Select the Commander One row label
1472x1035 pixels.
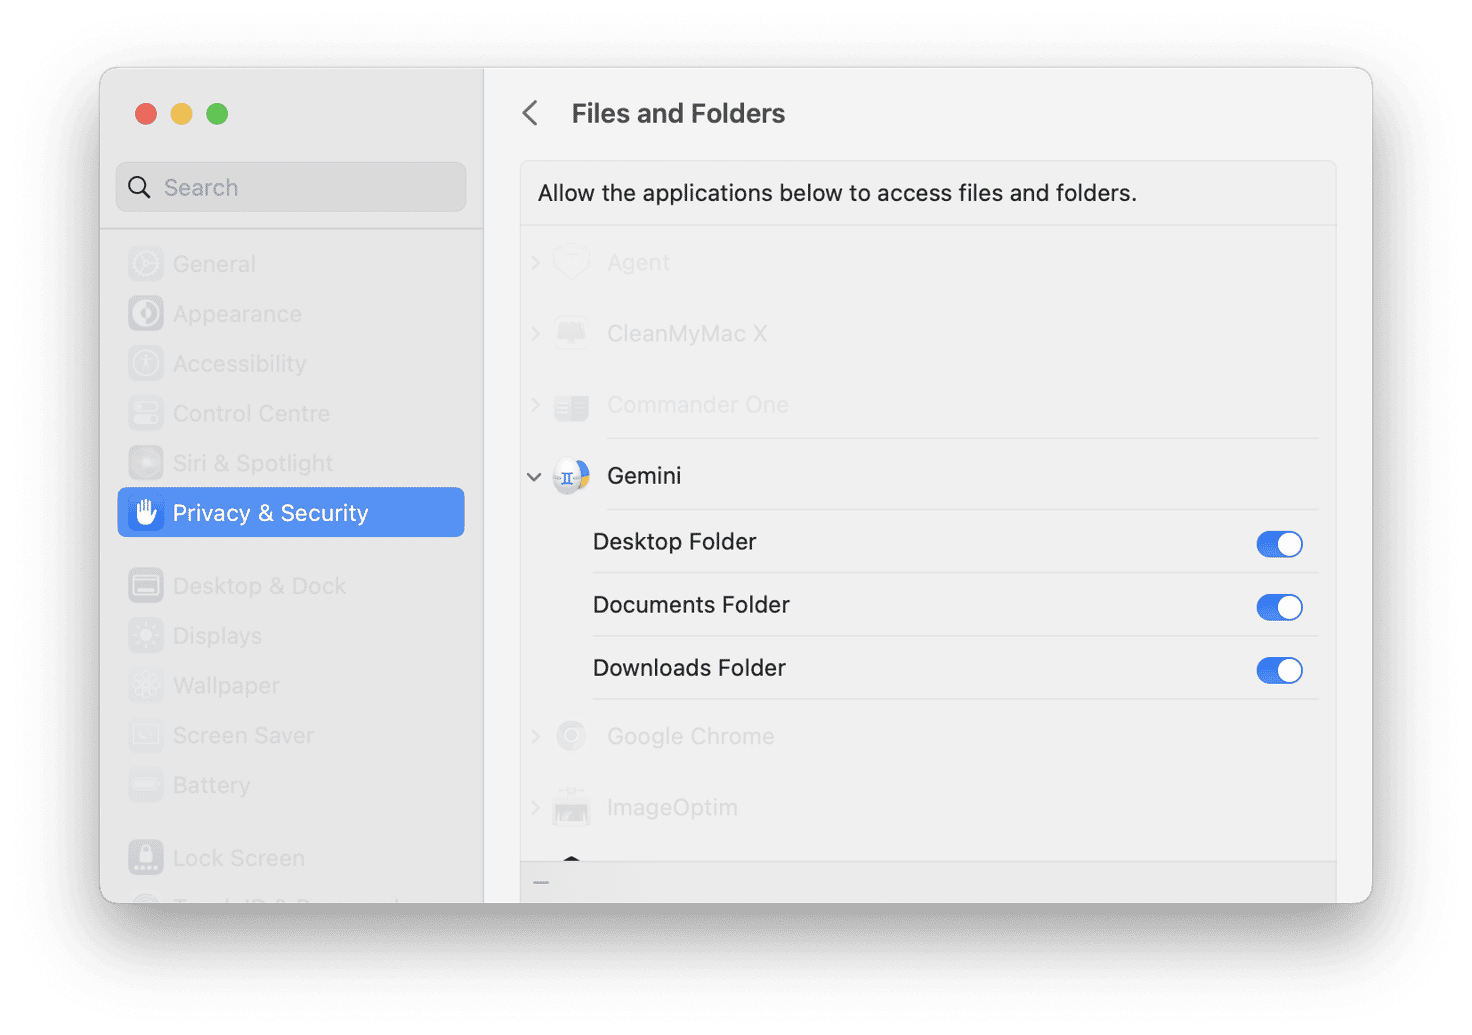pyautogui.click(x=698, y=405)
